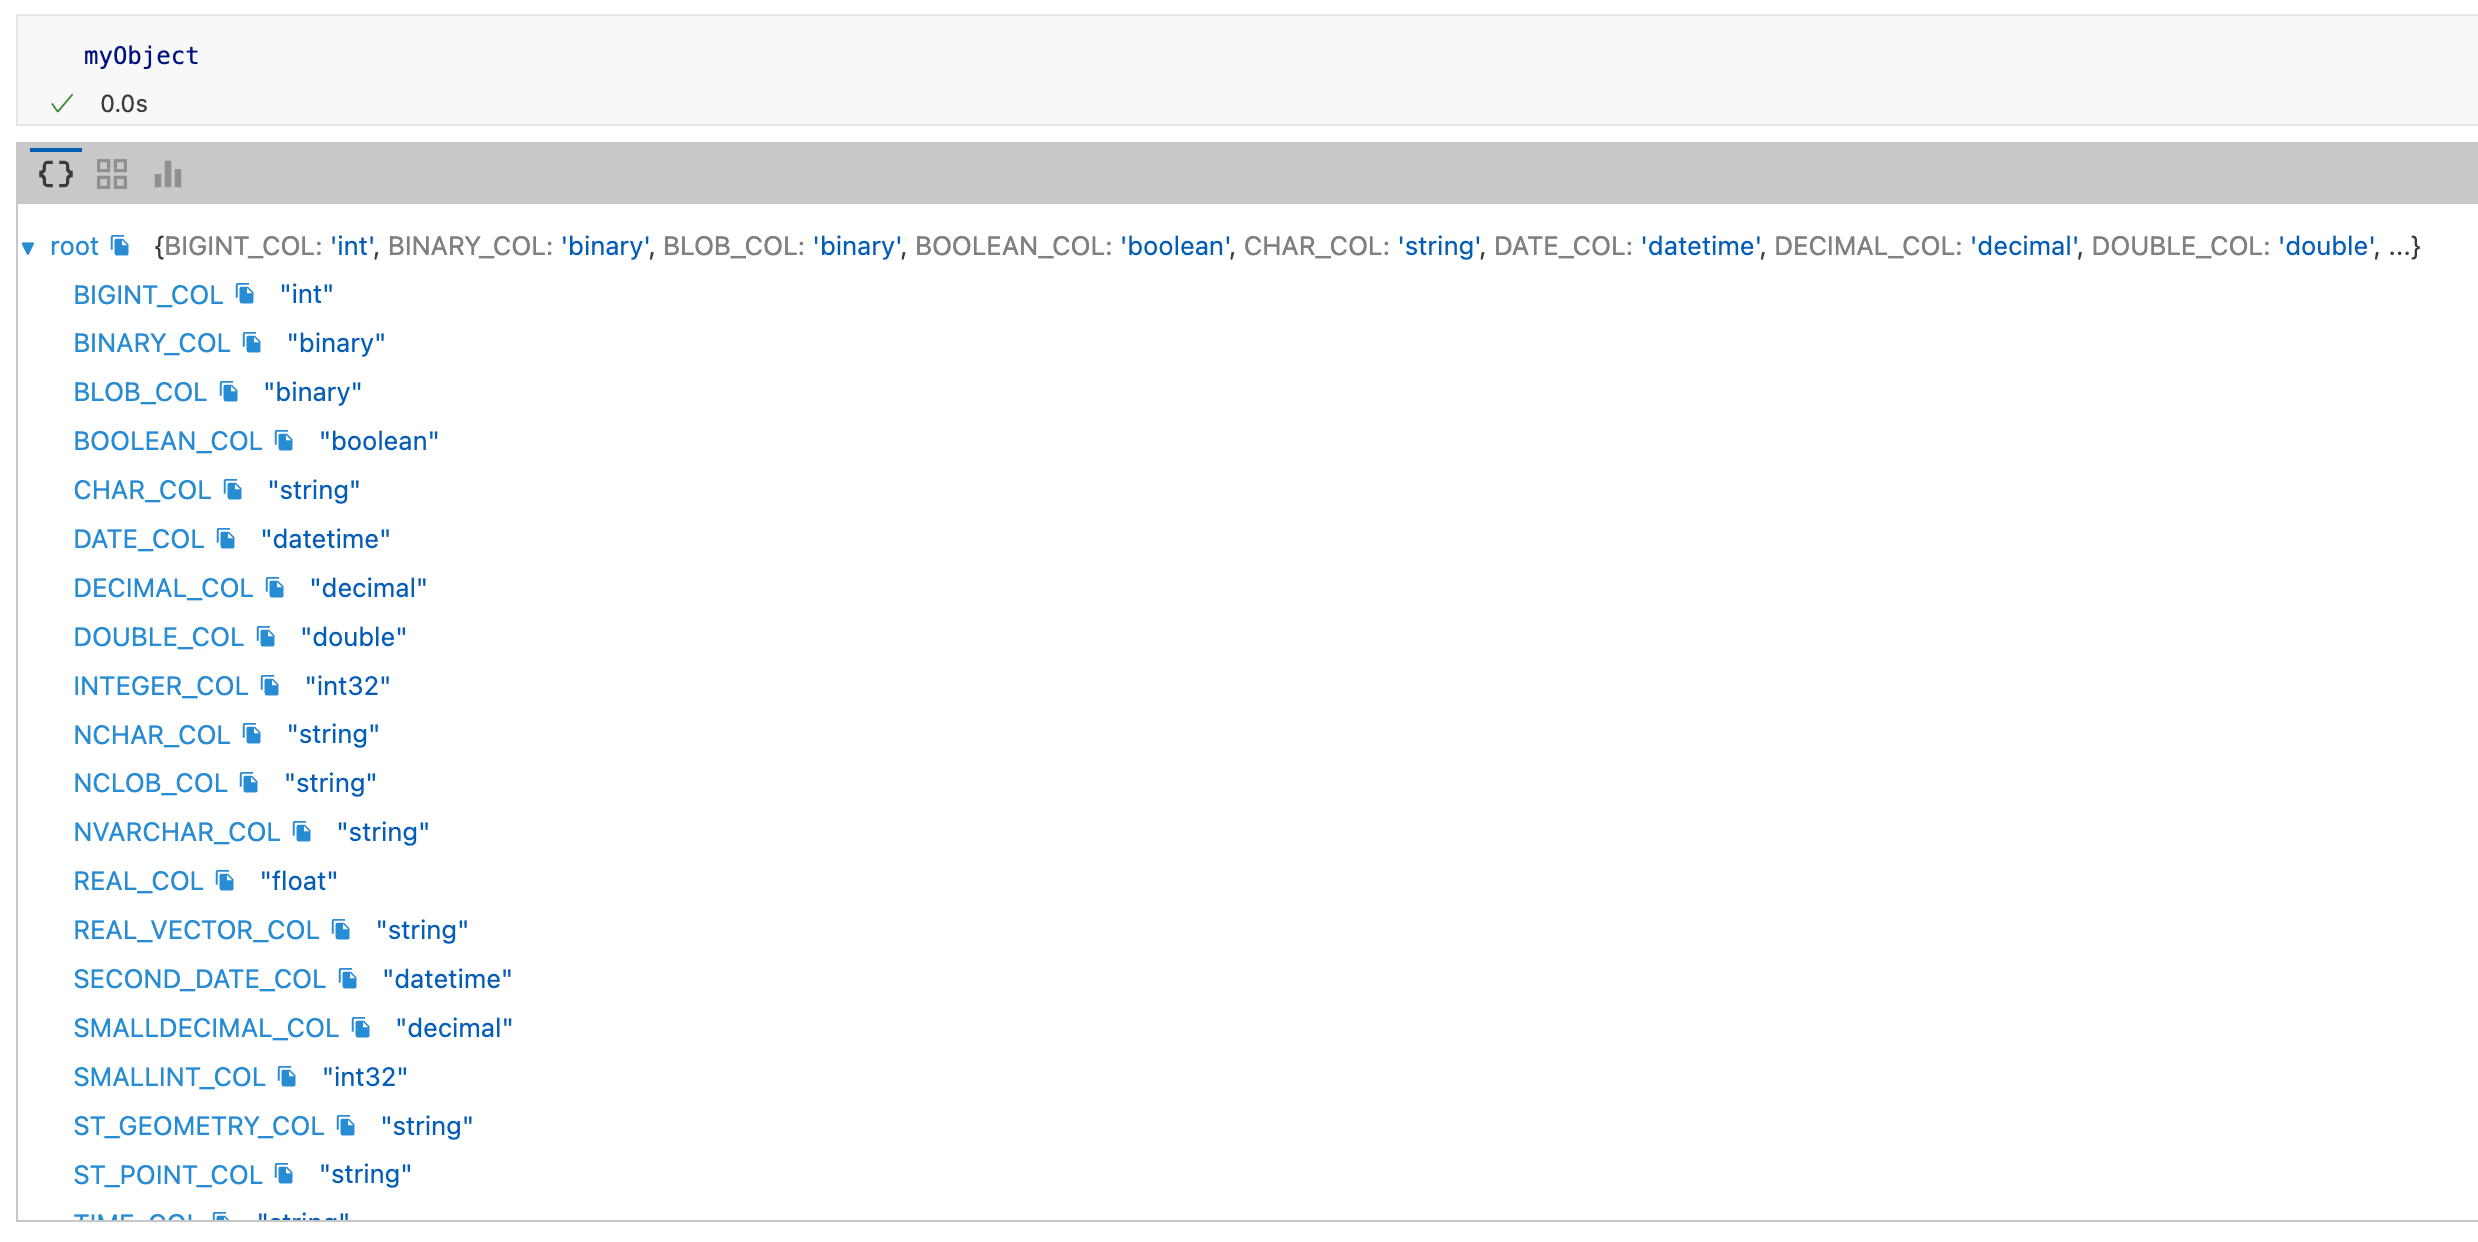Image resolution: width=2478 pixels, height=1242 pixels.
Task: Copy the ST_GEOMETRY_COL value icon
Action: [346, 1126]
